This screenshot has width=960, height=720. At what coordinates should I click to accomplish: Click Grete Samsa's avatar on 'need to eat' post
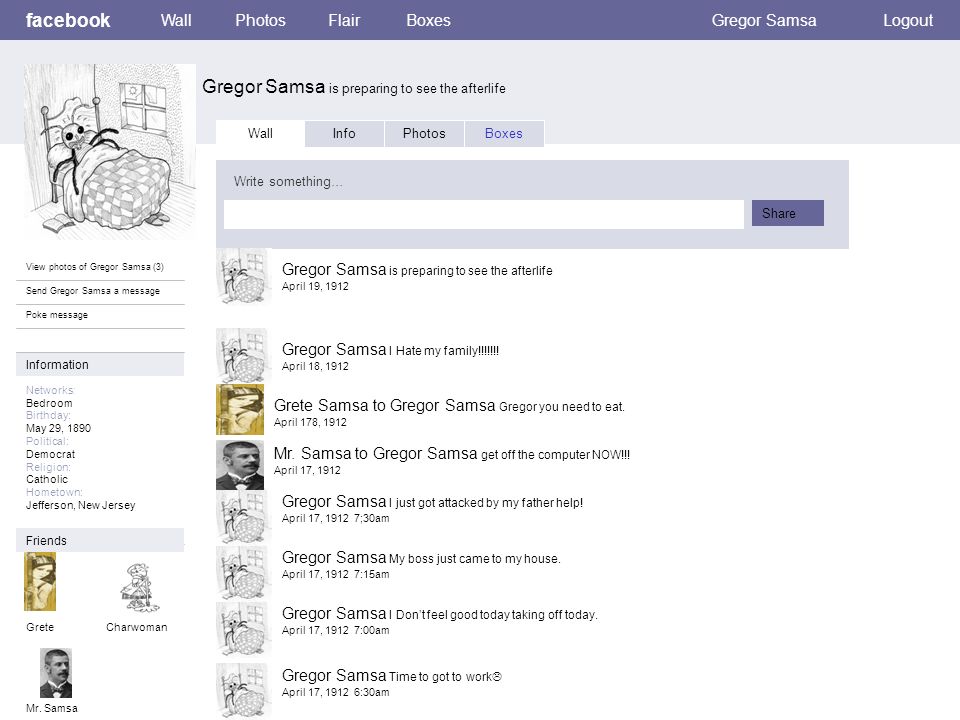pos(240,410)
